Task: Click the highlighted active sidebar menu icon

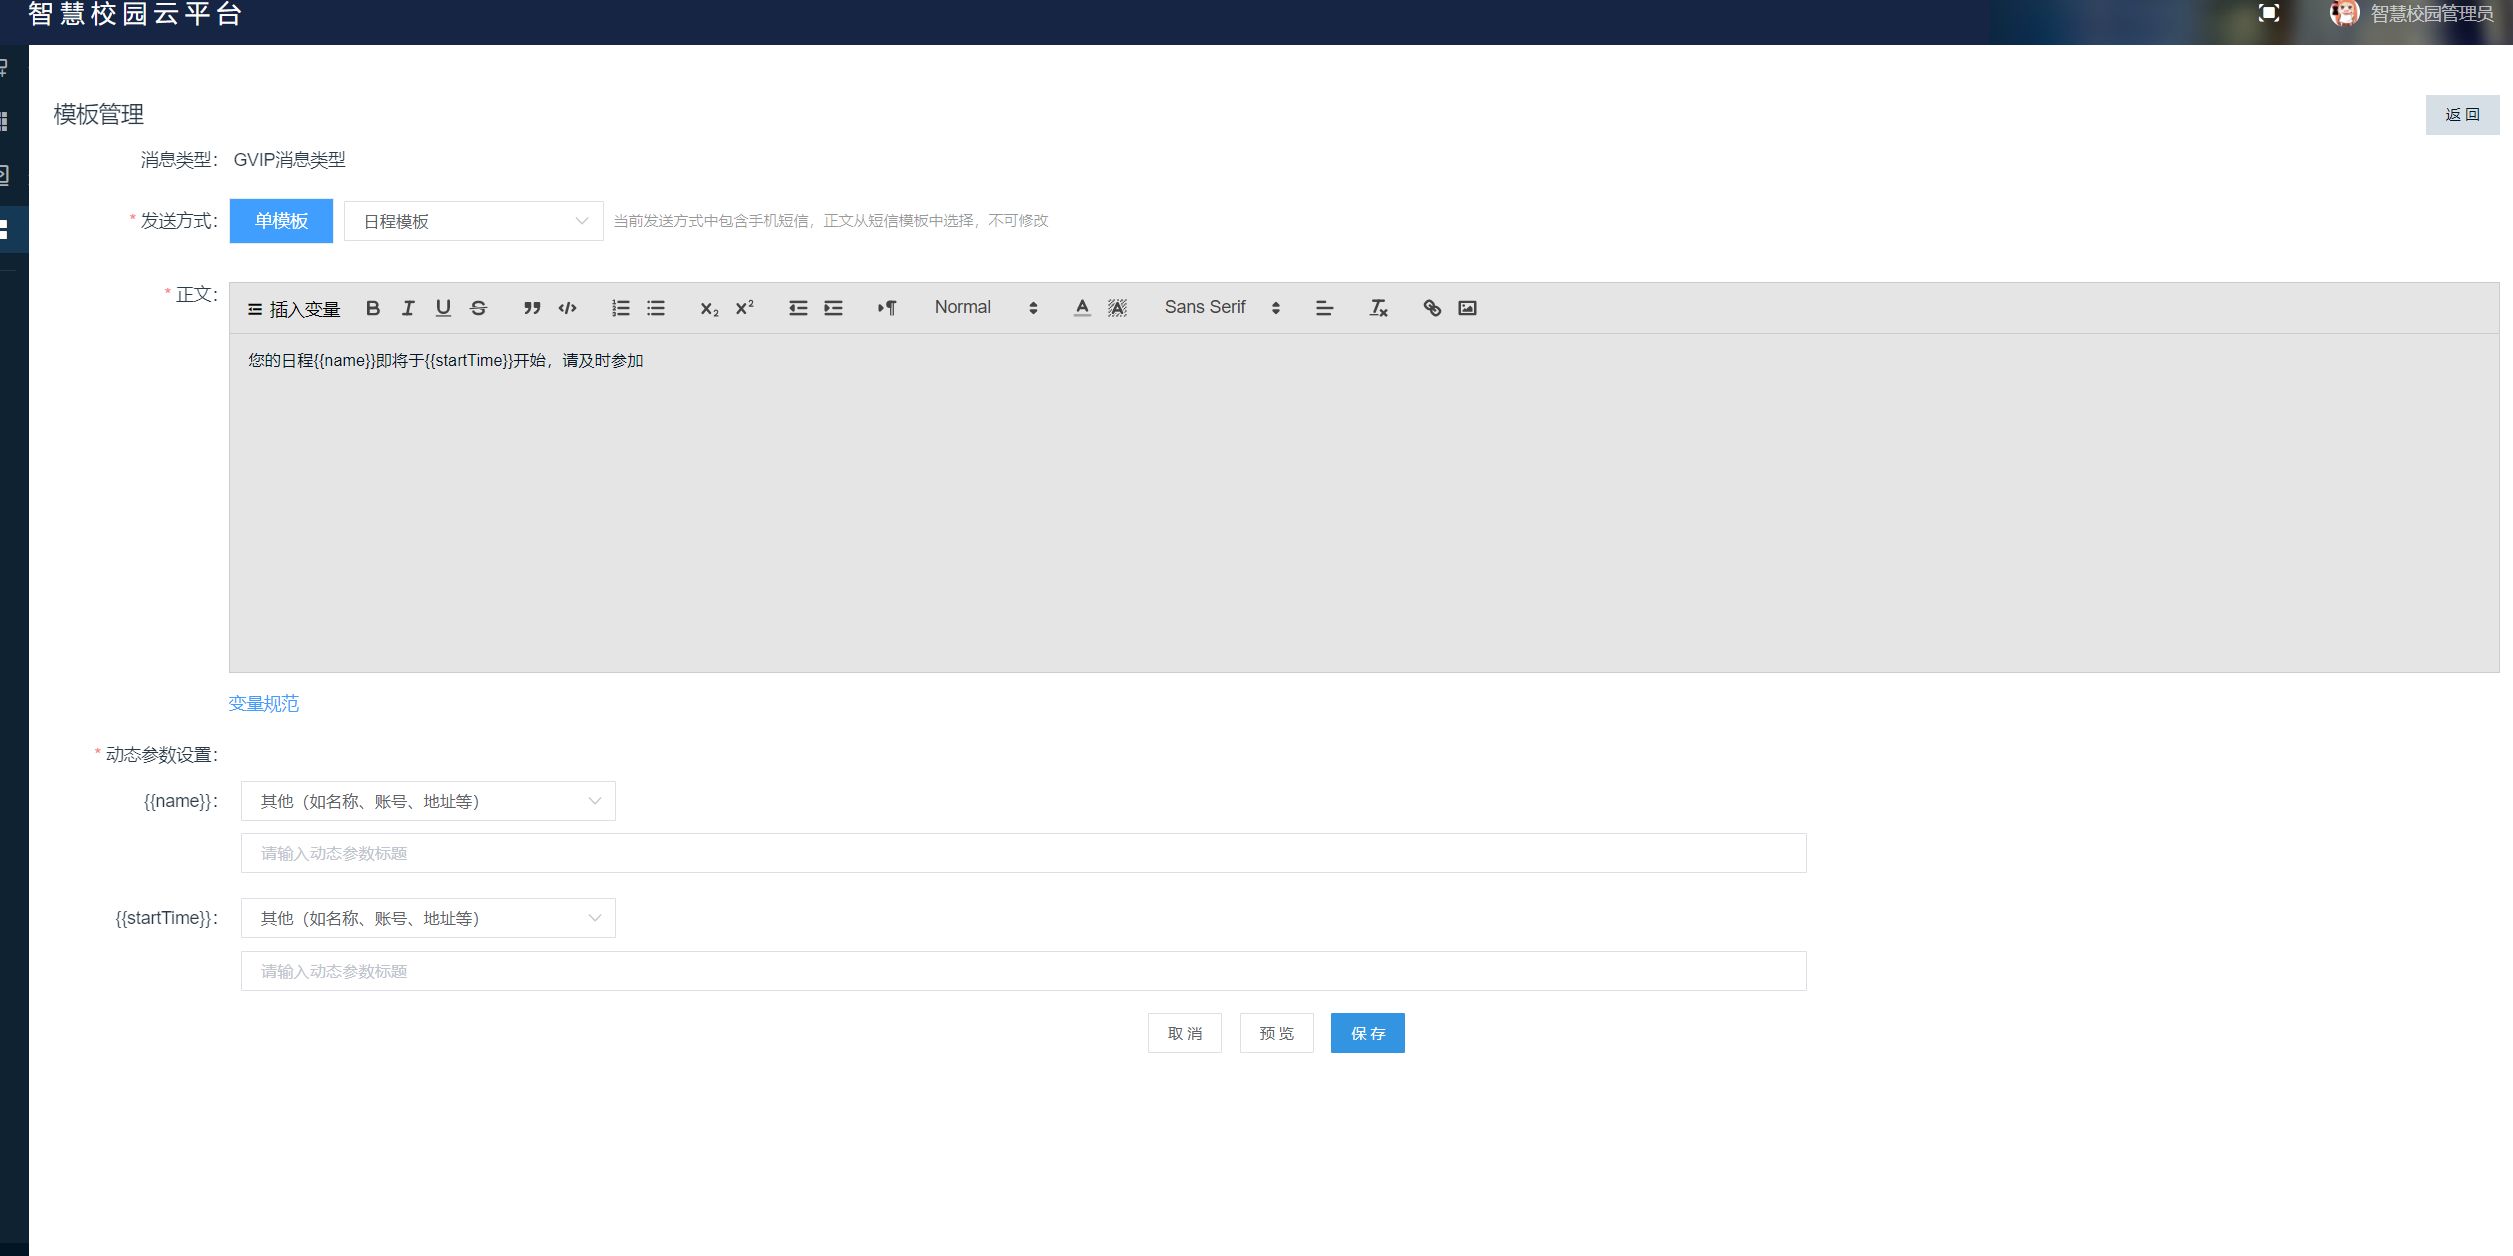Action: pos(4,229)
